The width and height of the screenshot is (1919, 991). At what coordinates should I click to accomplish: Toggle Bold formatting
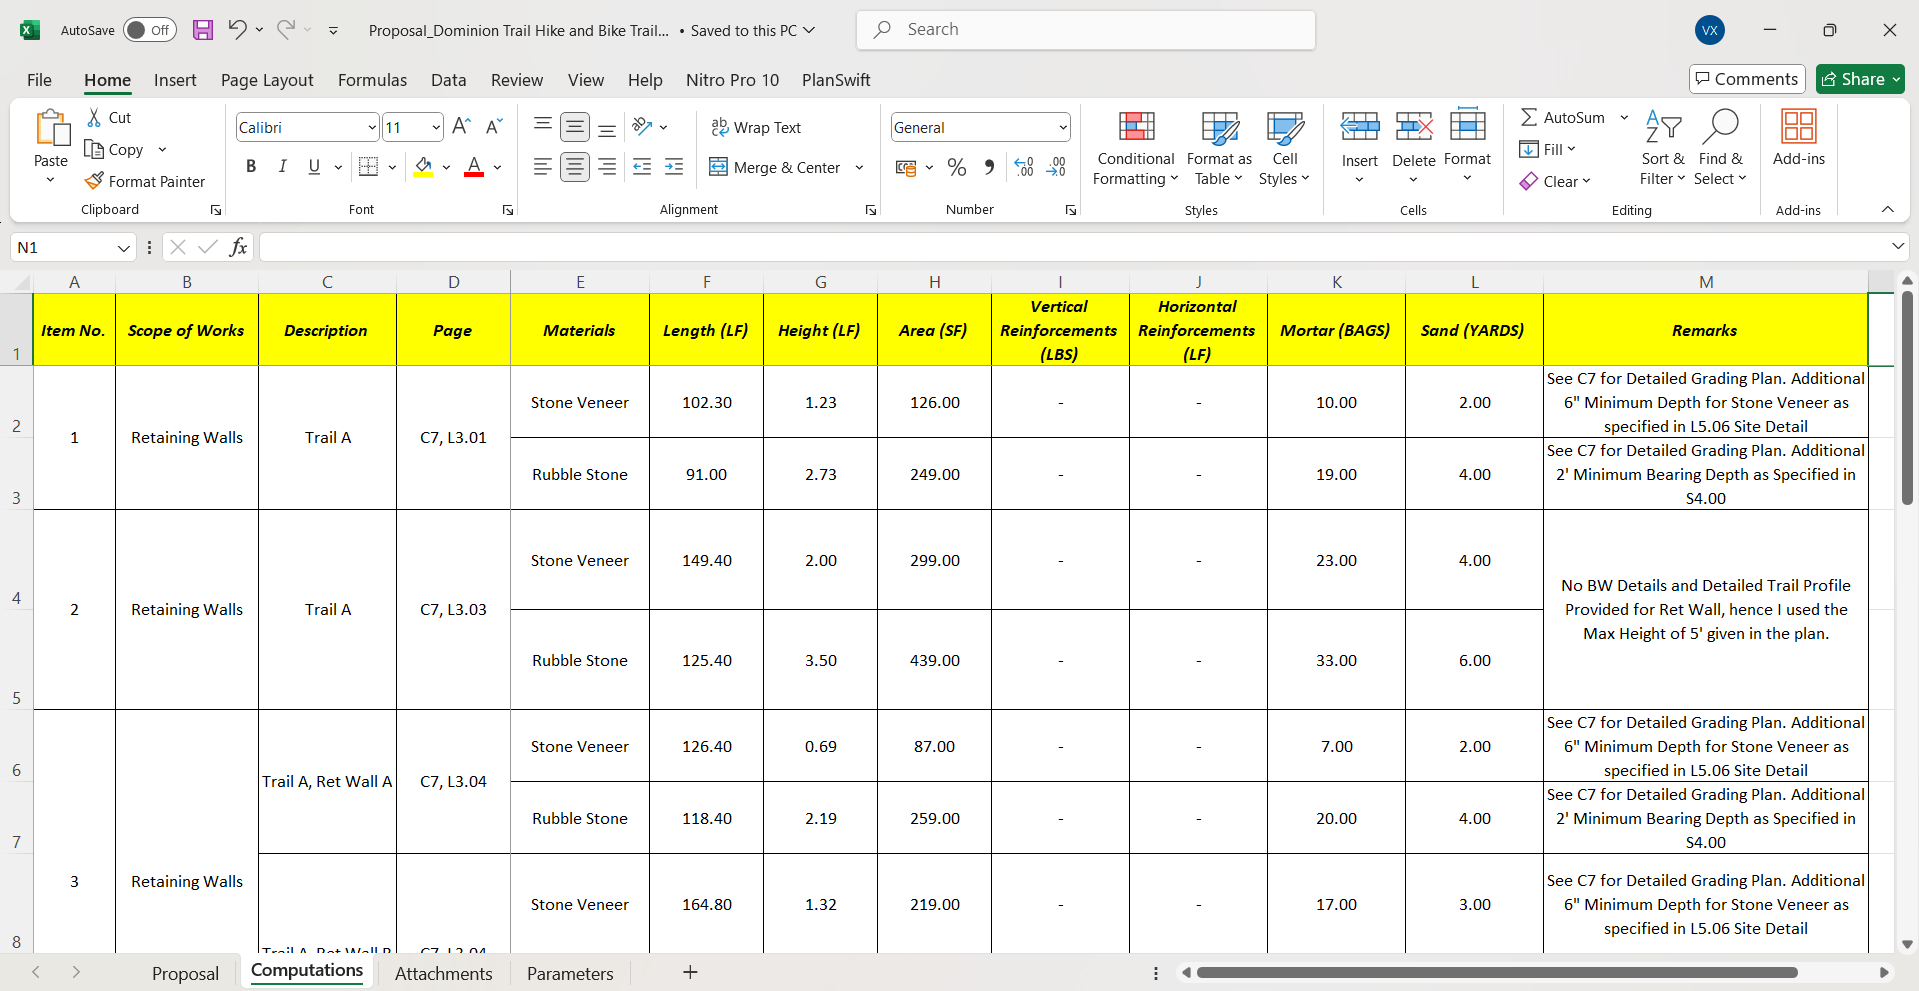[x=251, y=167]
